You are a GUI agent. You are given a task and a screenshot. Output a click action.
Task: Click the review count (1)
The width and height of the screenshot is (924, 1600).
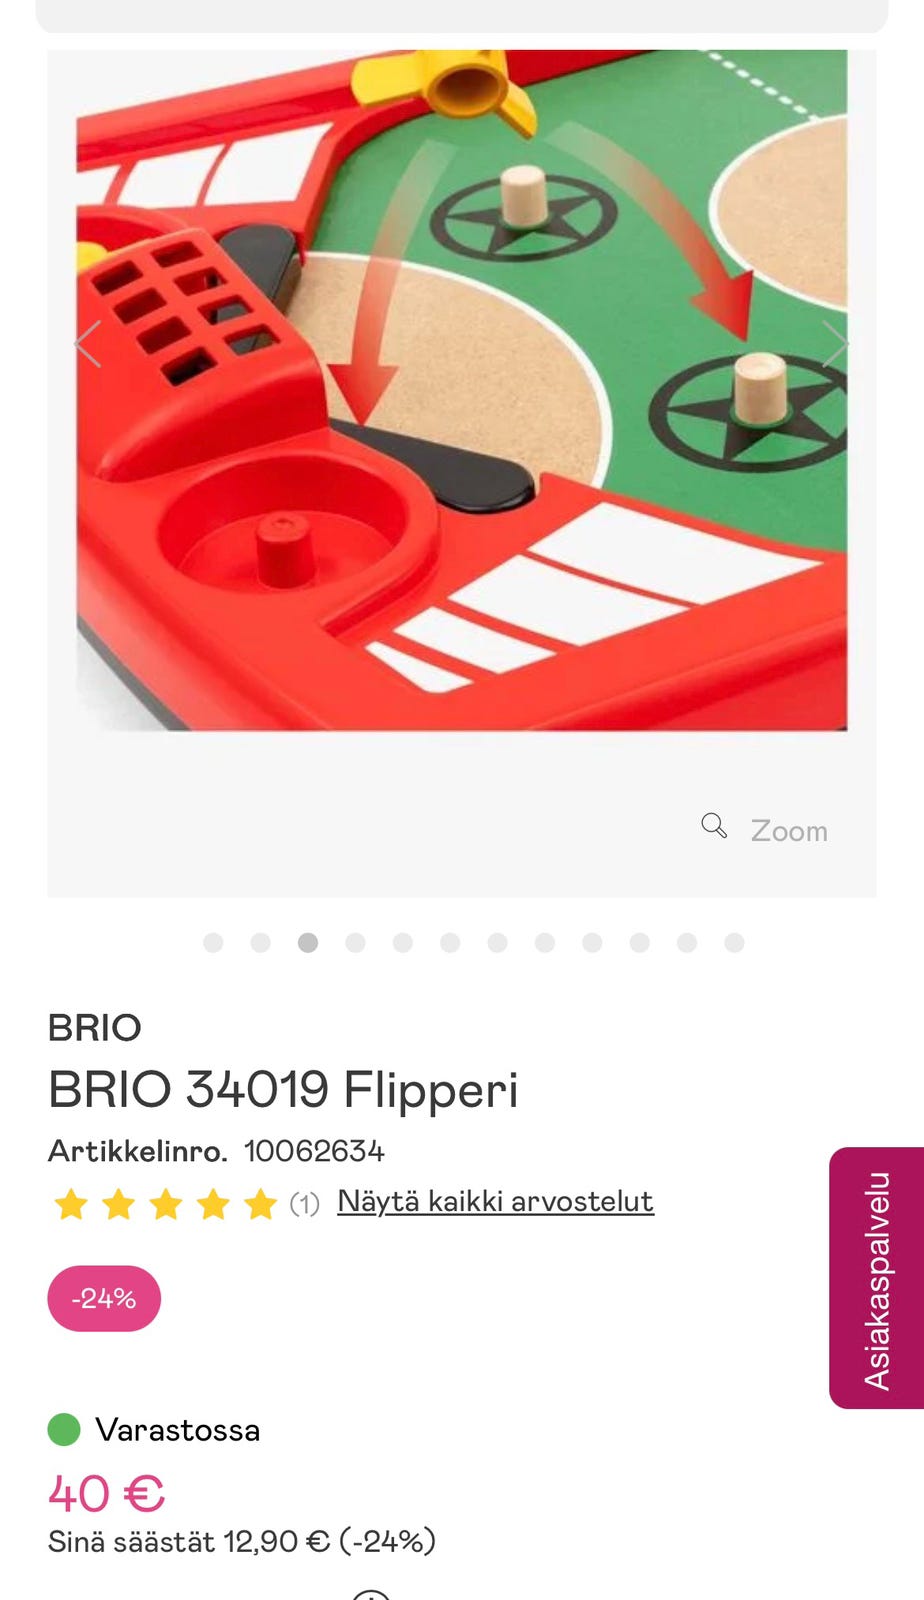pos(304,1204)
